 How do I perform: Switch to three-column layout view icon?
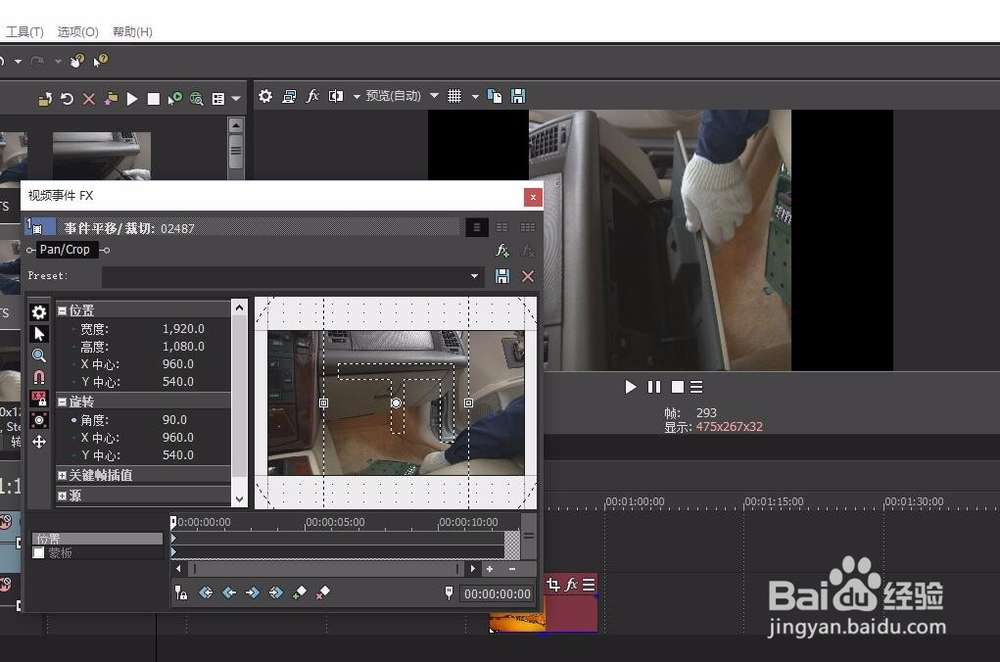pyautogui.click(x=527, y=228)
